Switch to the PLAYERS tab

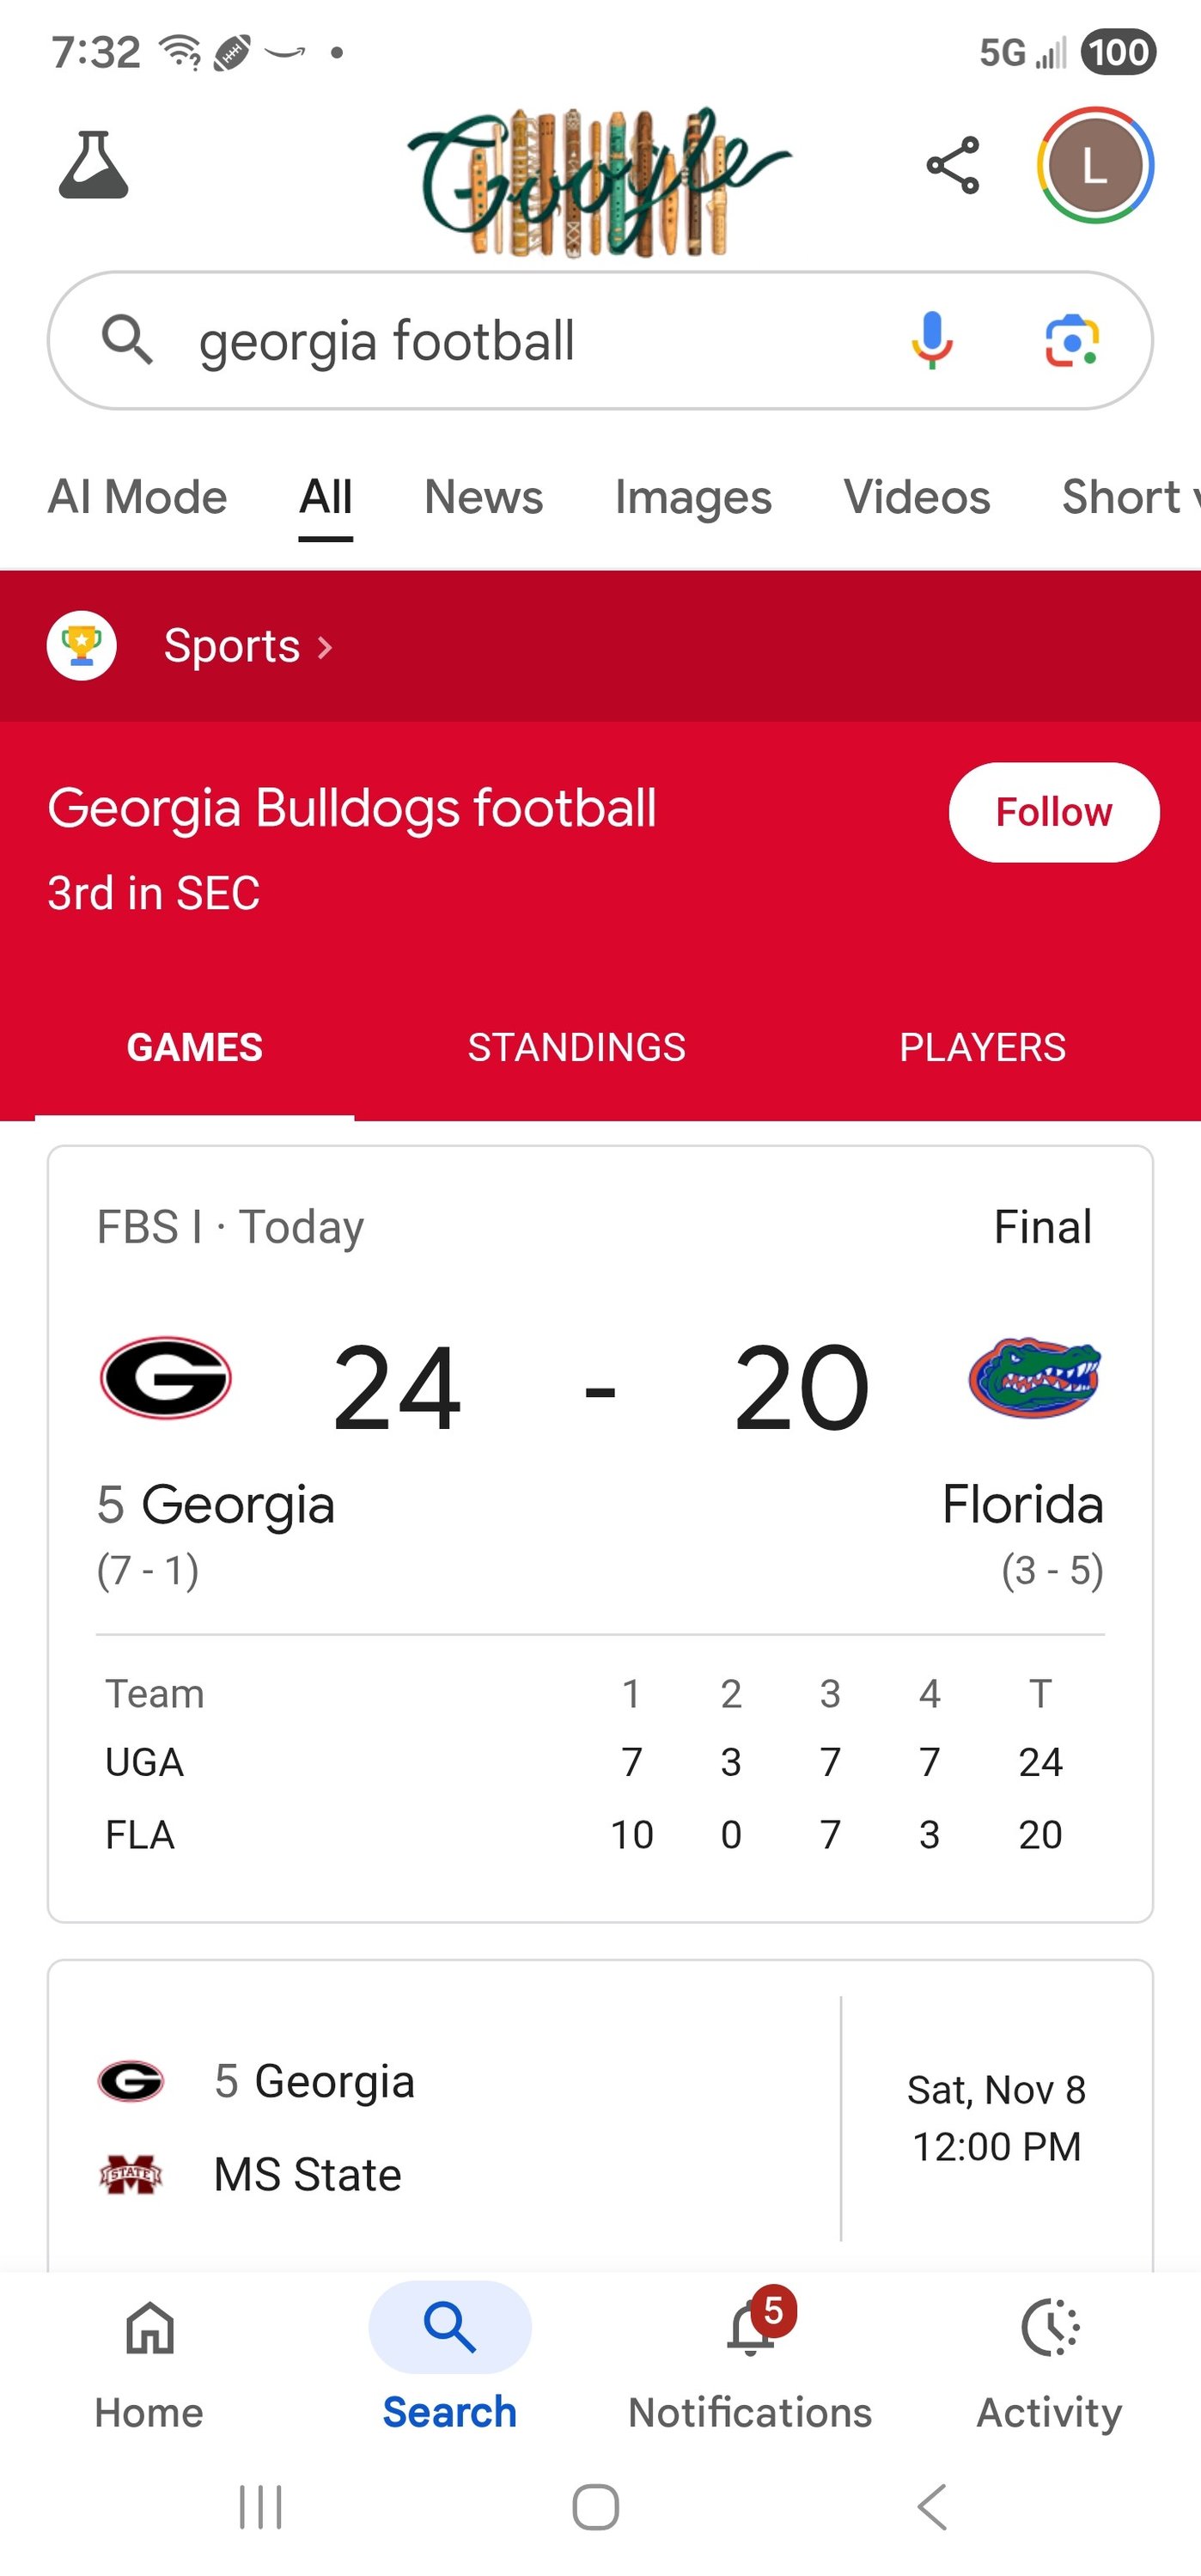click(x=982, y=1047)
